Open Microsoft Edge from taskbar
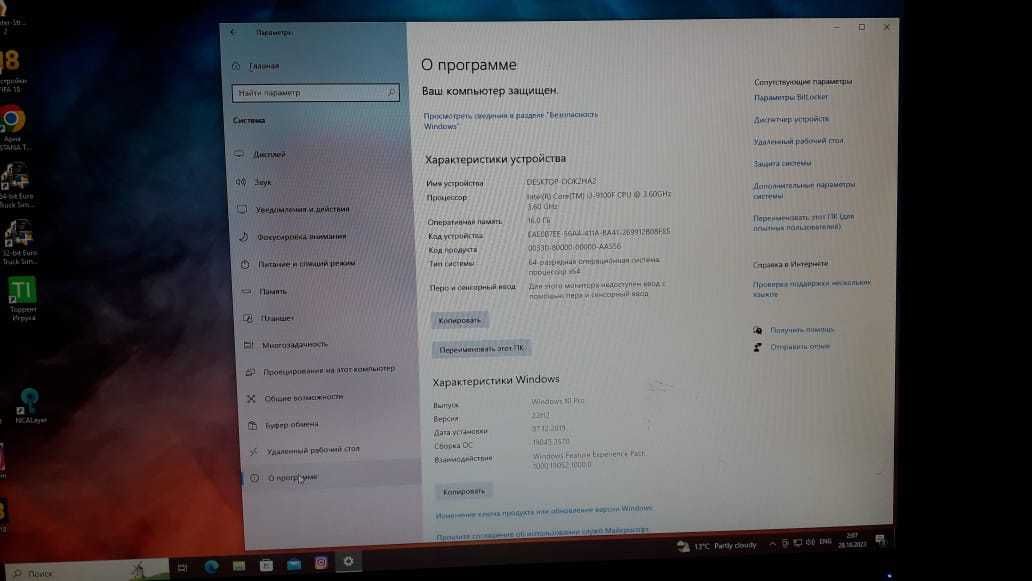Image resolution: width=1032 pixels, height=581 pixels. click(211, 567)
